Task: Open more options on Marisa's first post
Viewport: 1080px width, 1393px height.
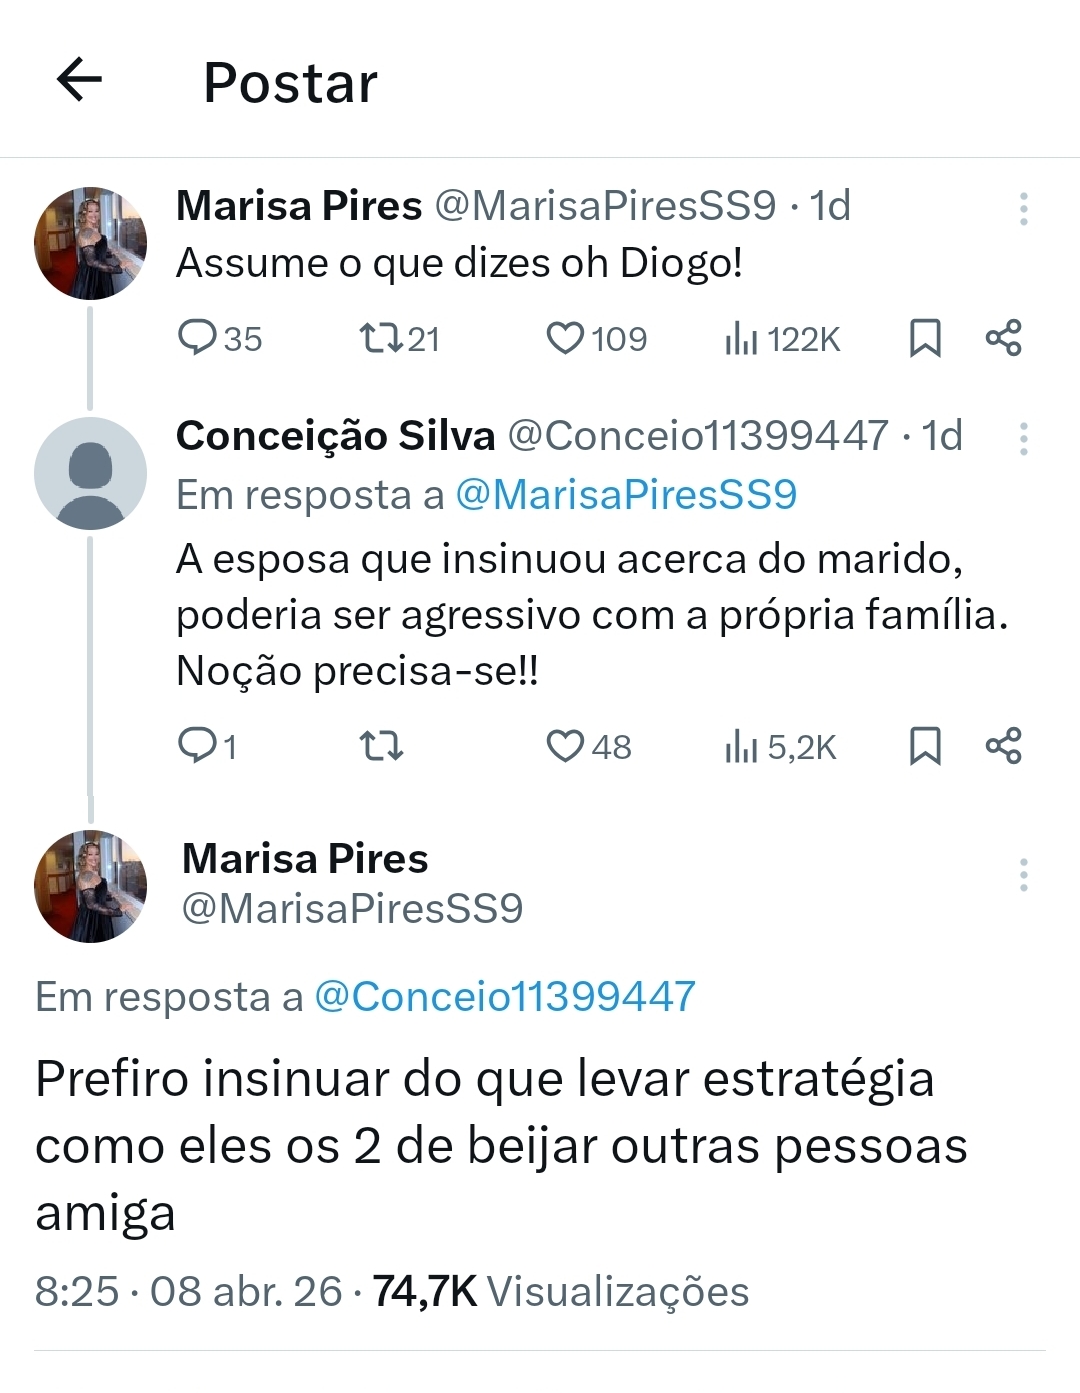Action: pyautogui.click(x=1024, y=207)
